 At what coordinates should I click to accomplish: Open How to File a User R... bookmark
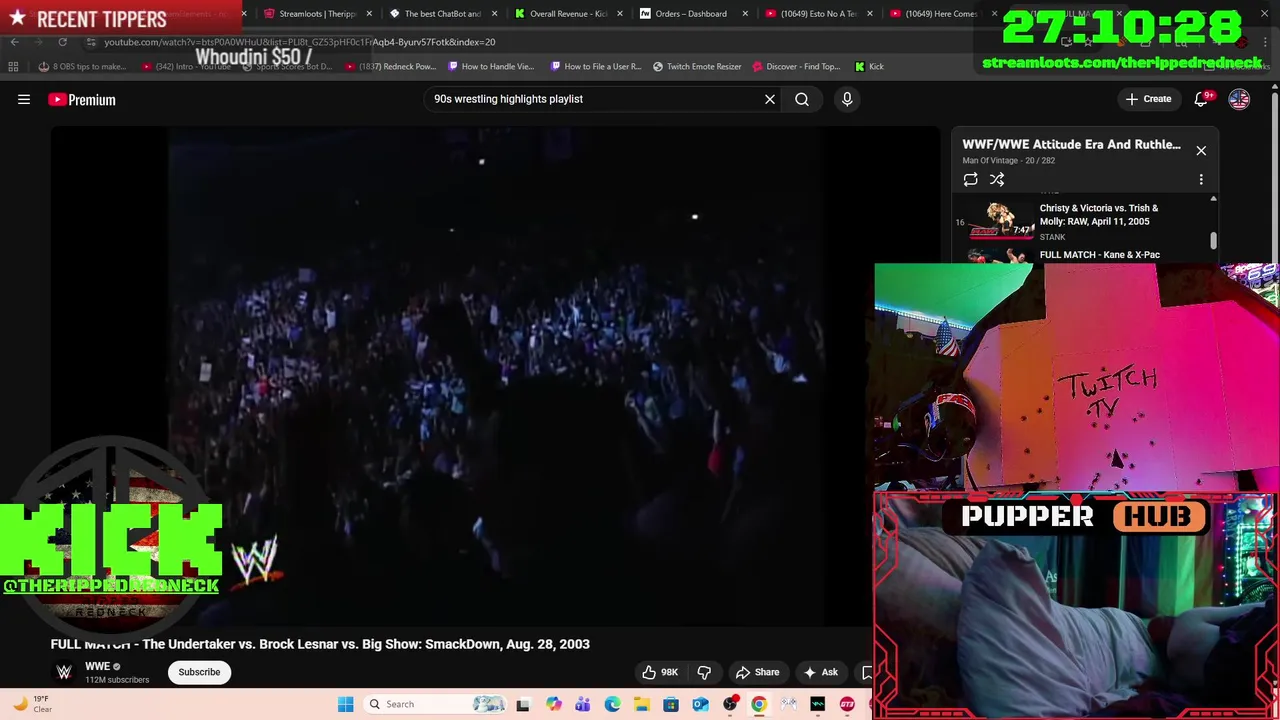596,66
